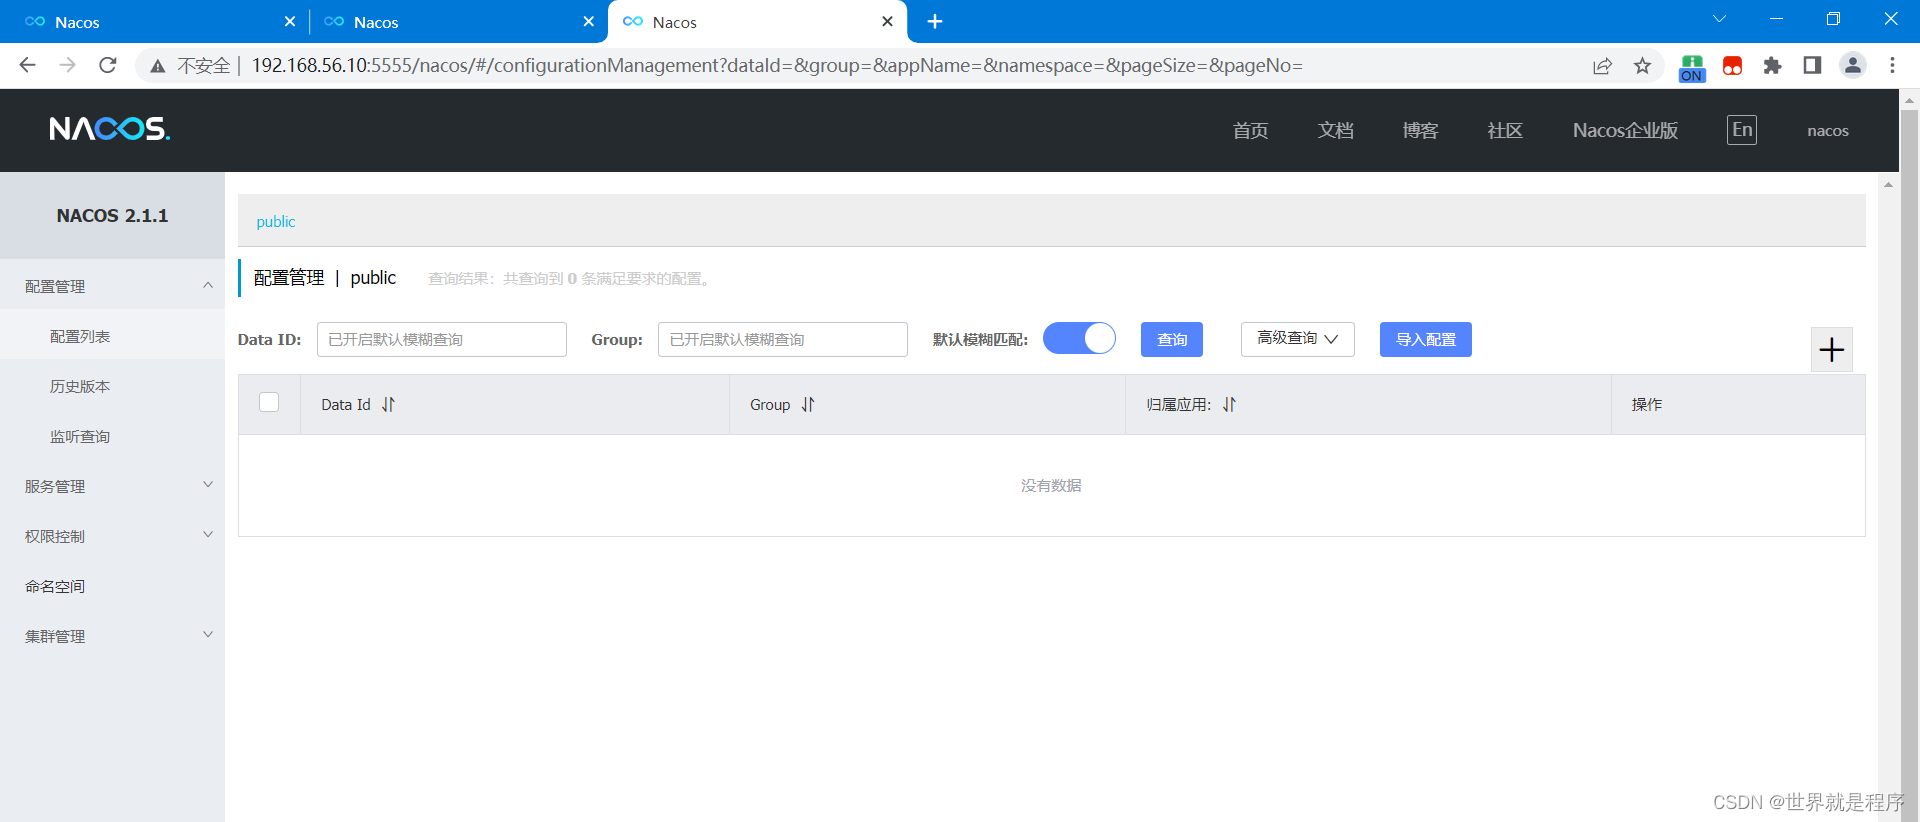The image size is (1920, 822).
Task: Open Chrome three-dot menu
Action: click(1892, 65)
